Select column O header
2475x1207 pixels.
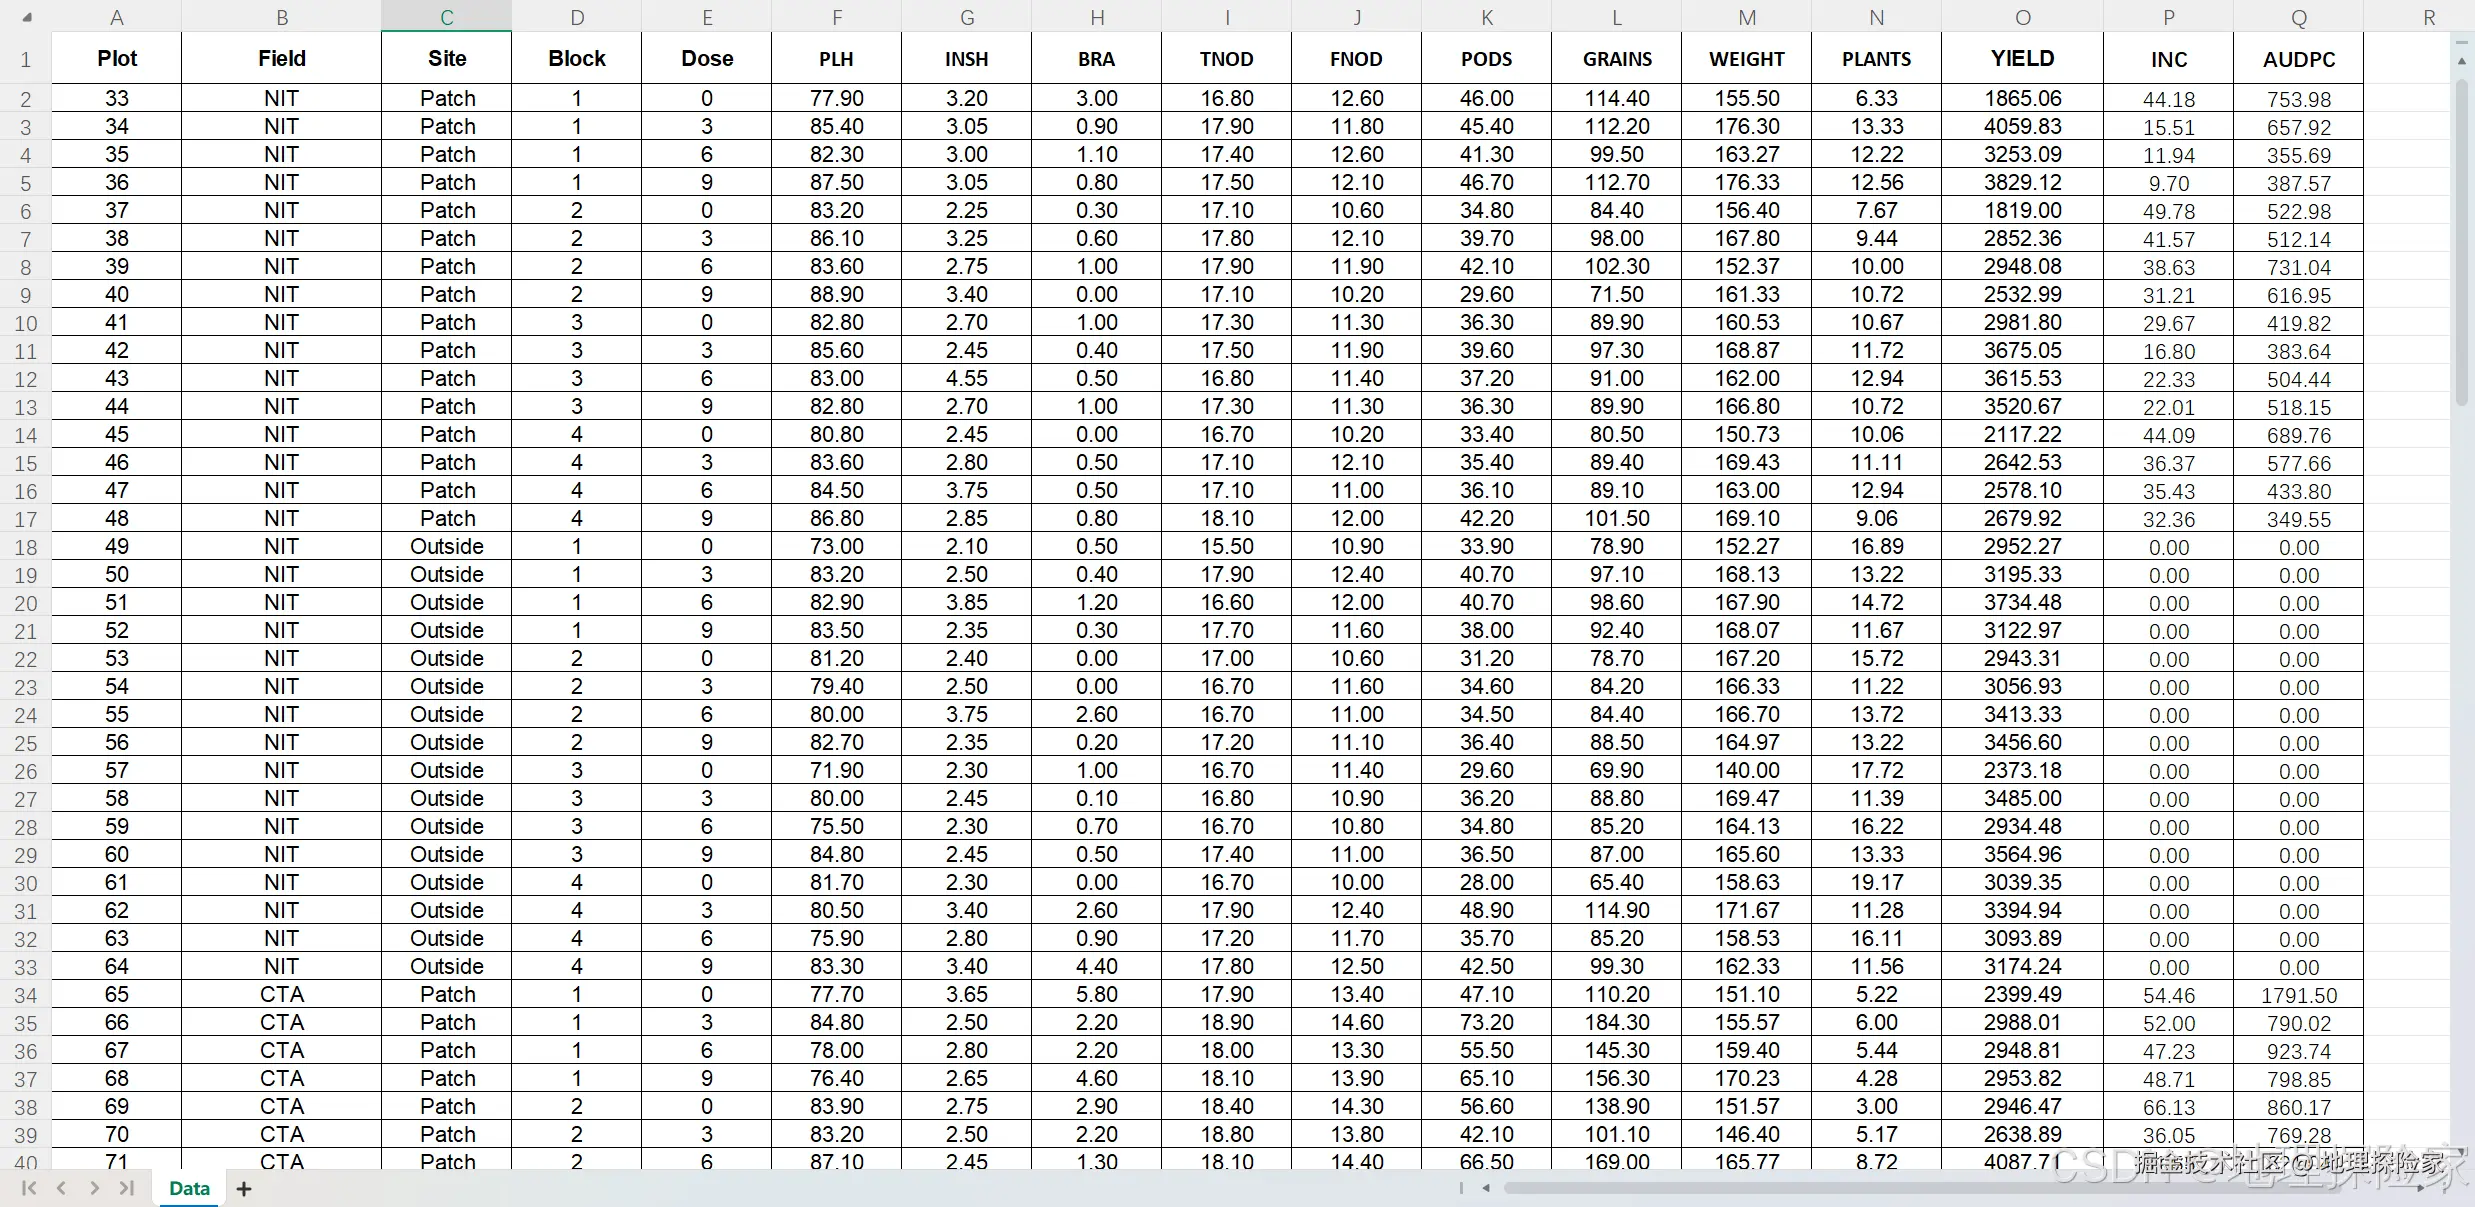pyautogui.click(x=2023, y=17)
